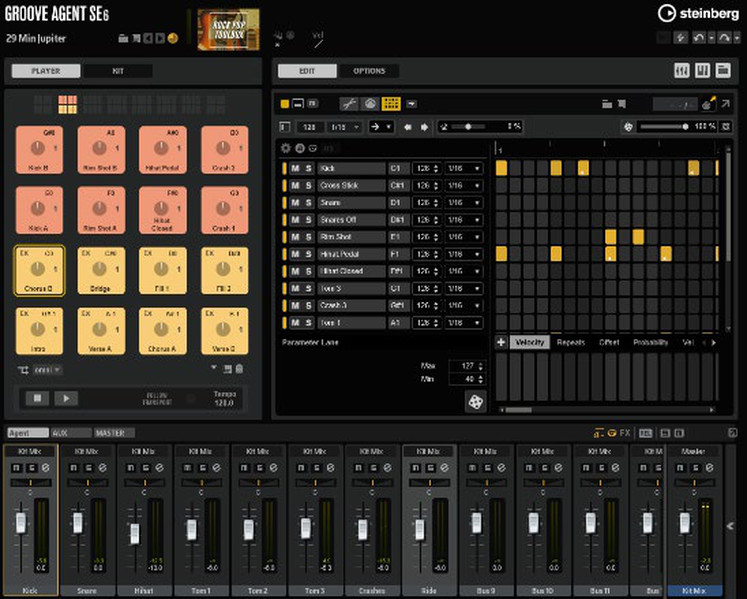Screen dimensions: 747x599
Task: Open the Kit Mix output dropdown on Snare channel
Action: pyautogui.click(x=87, y=451)
